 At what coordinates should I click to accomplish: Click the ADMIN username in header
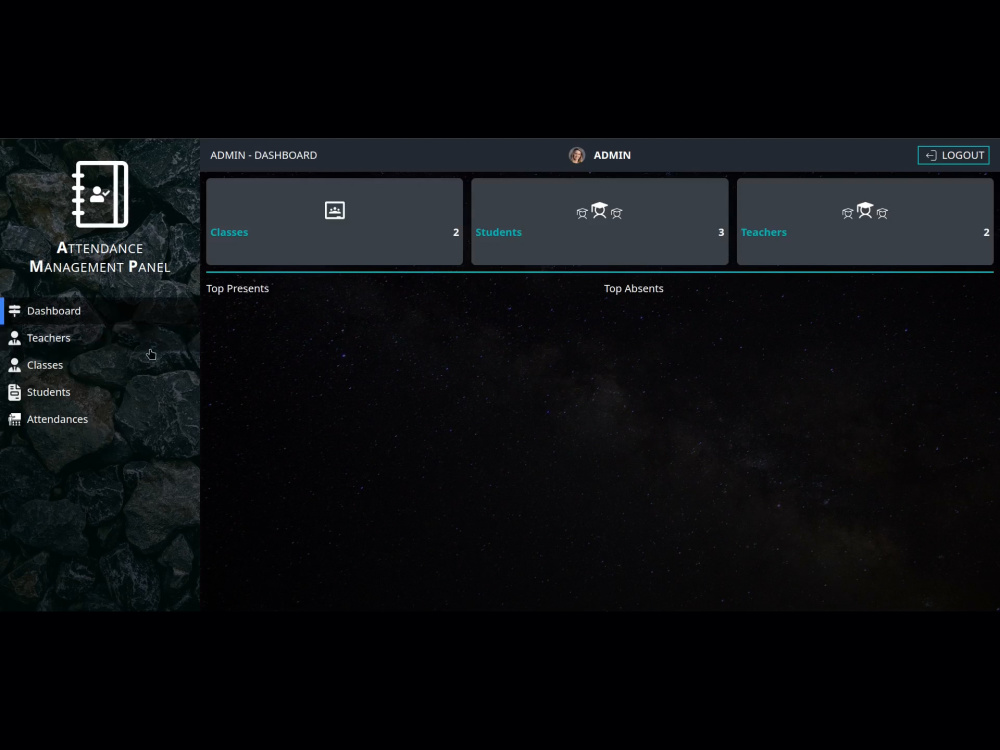click(x=612, y=155)
